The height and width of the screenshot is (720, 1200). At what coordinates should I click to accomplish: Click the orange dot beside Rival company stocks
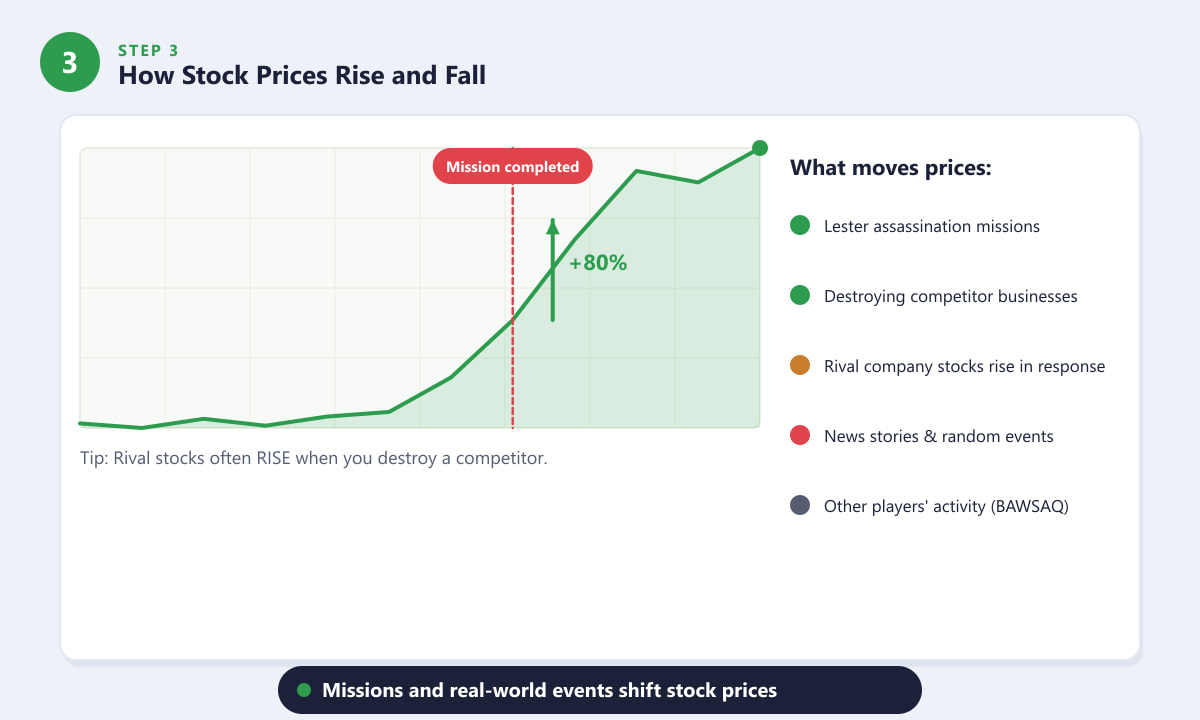click(800, 366)
